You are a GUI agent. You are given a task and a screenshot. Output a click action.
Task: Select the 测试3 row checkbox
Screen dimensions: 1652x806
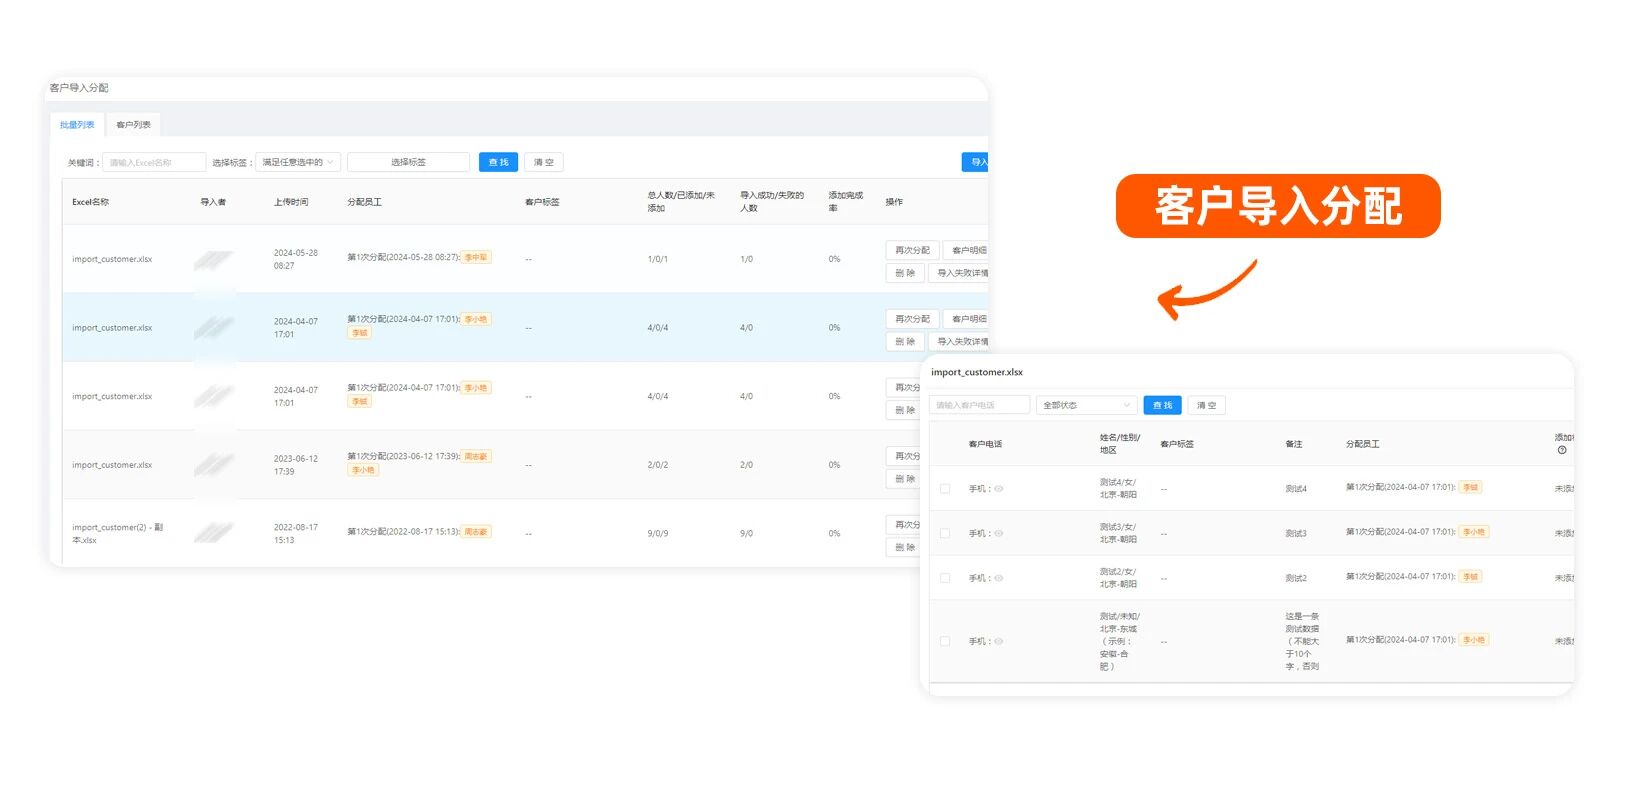[x=945, y=534]
